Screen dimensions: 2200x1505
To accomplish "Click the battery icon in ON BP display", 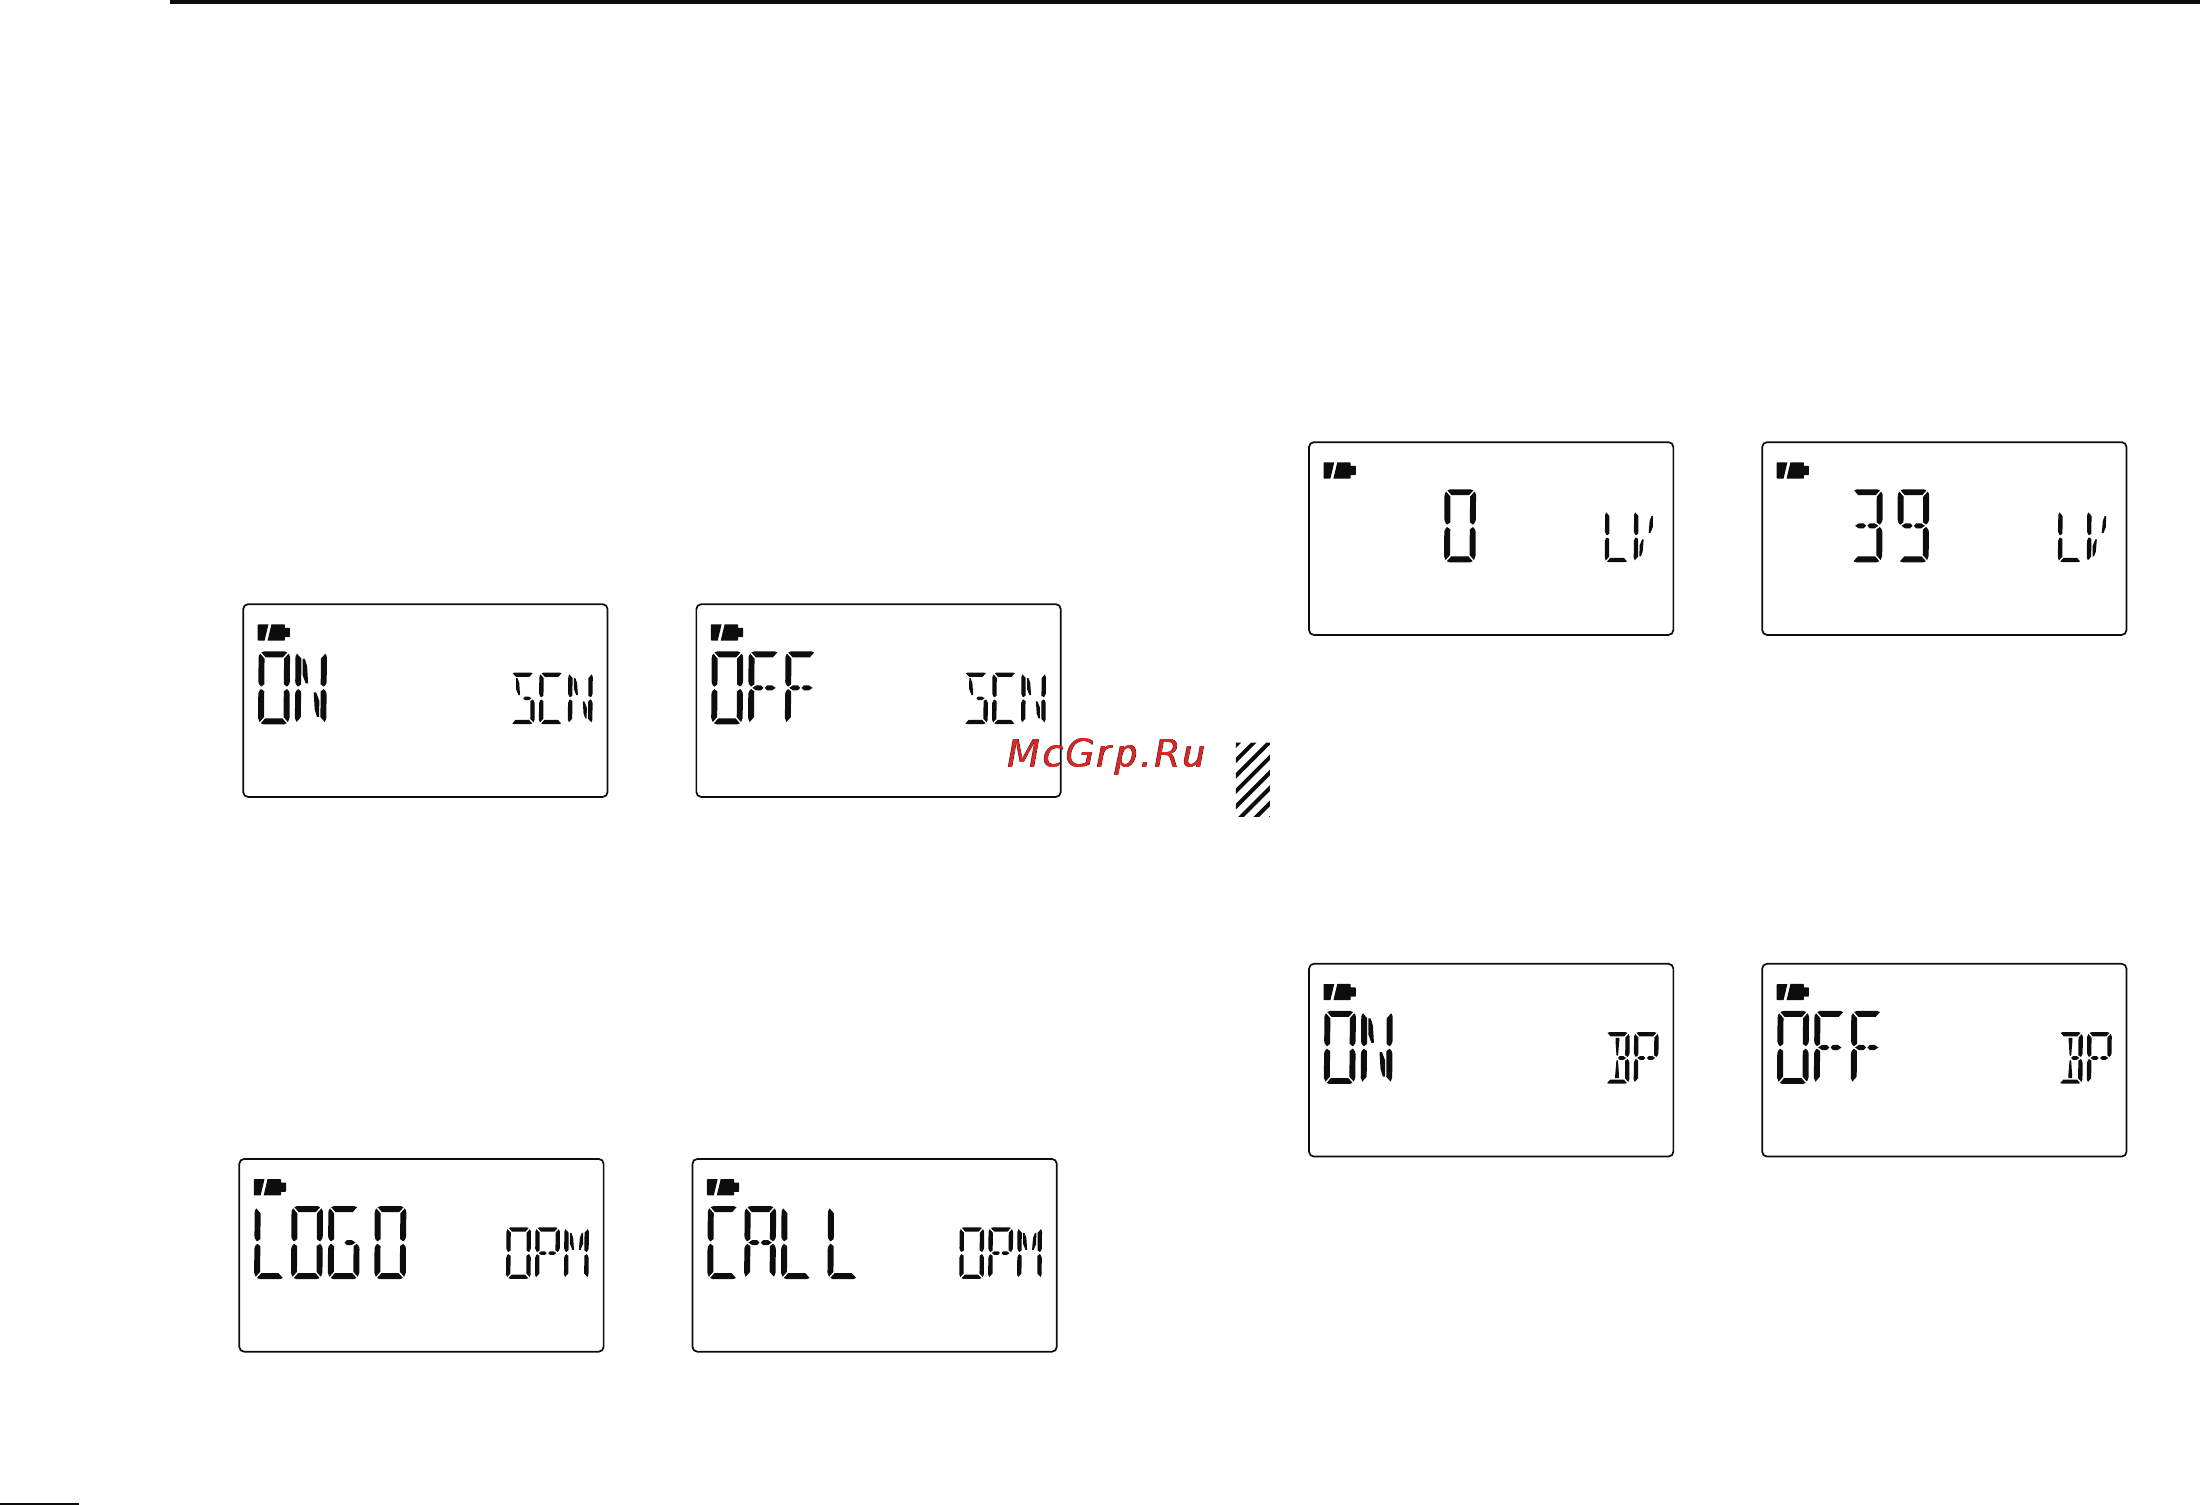I will click(x=1340, y=992).
